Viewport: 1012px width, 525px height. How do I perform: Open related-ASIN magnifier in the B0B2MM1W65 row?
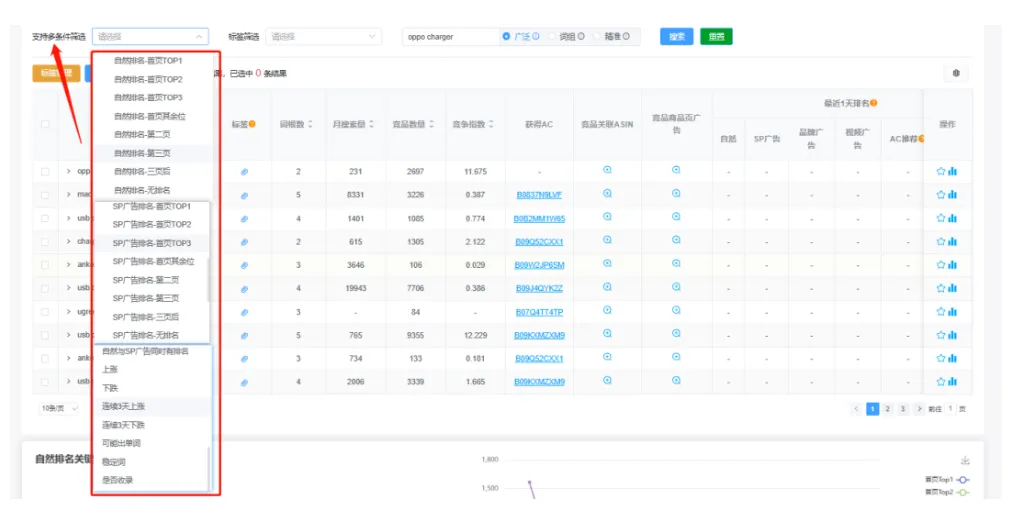pos(607,217)
